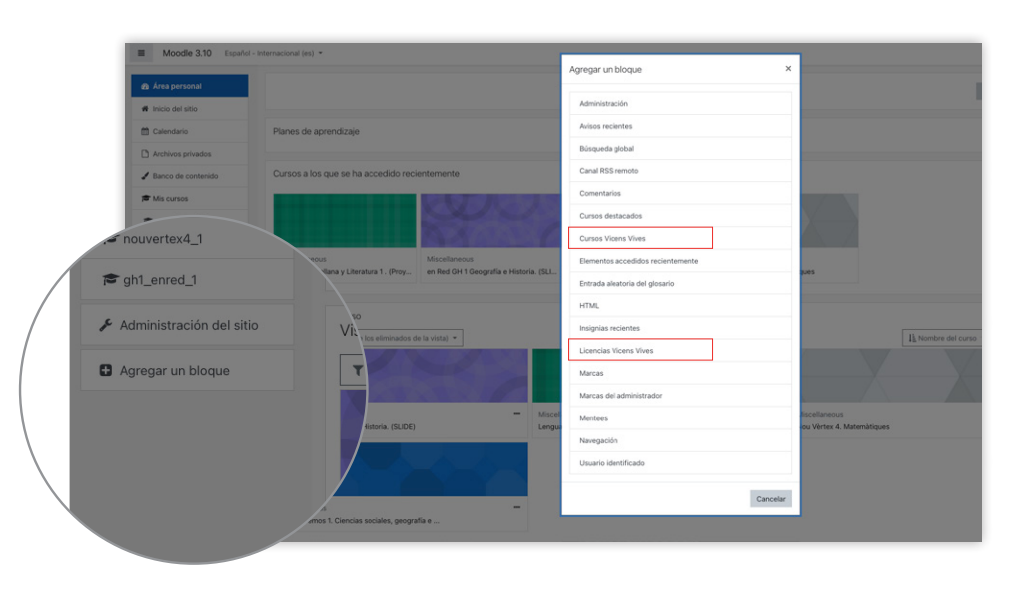Click the brush icon beside Banco de contenido
The width and height of the screenshot is (1022, 590).
coord(145,176)
